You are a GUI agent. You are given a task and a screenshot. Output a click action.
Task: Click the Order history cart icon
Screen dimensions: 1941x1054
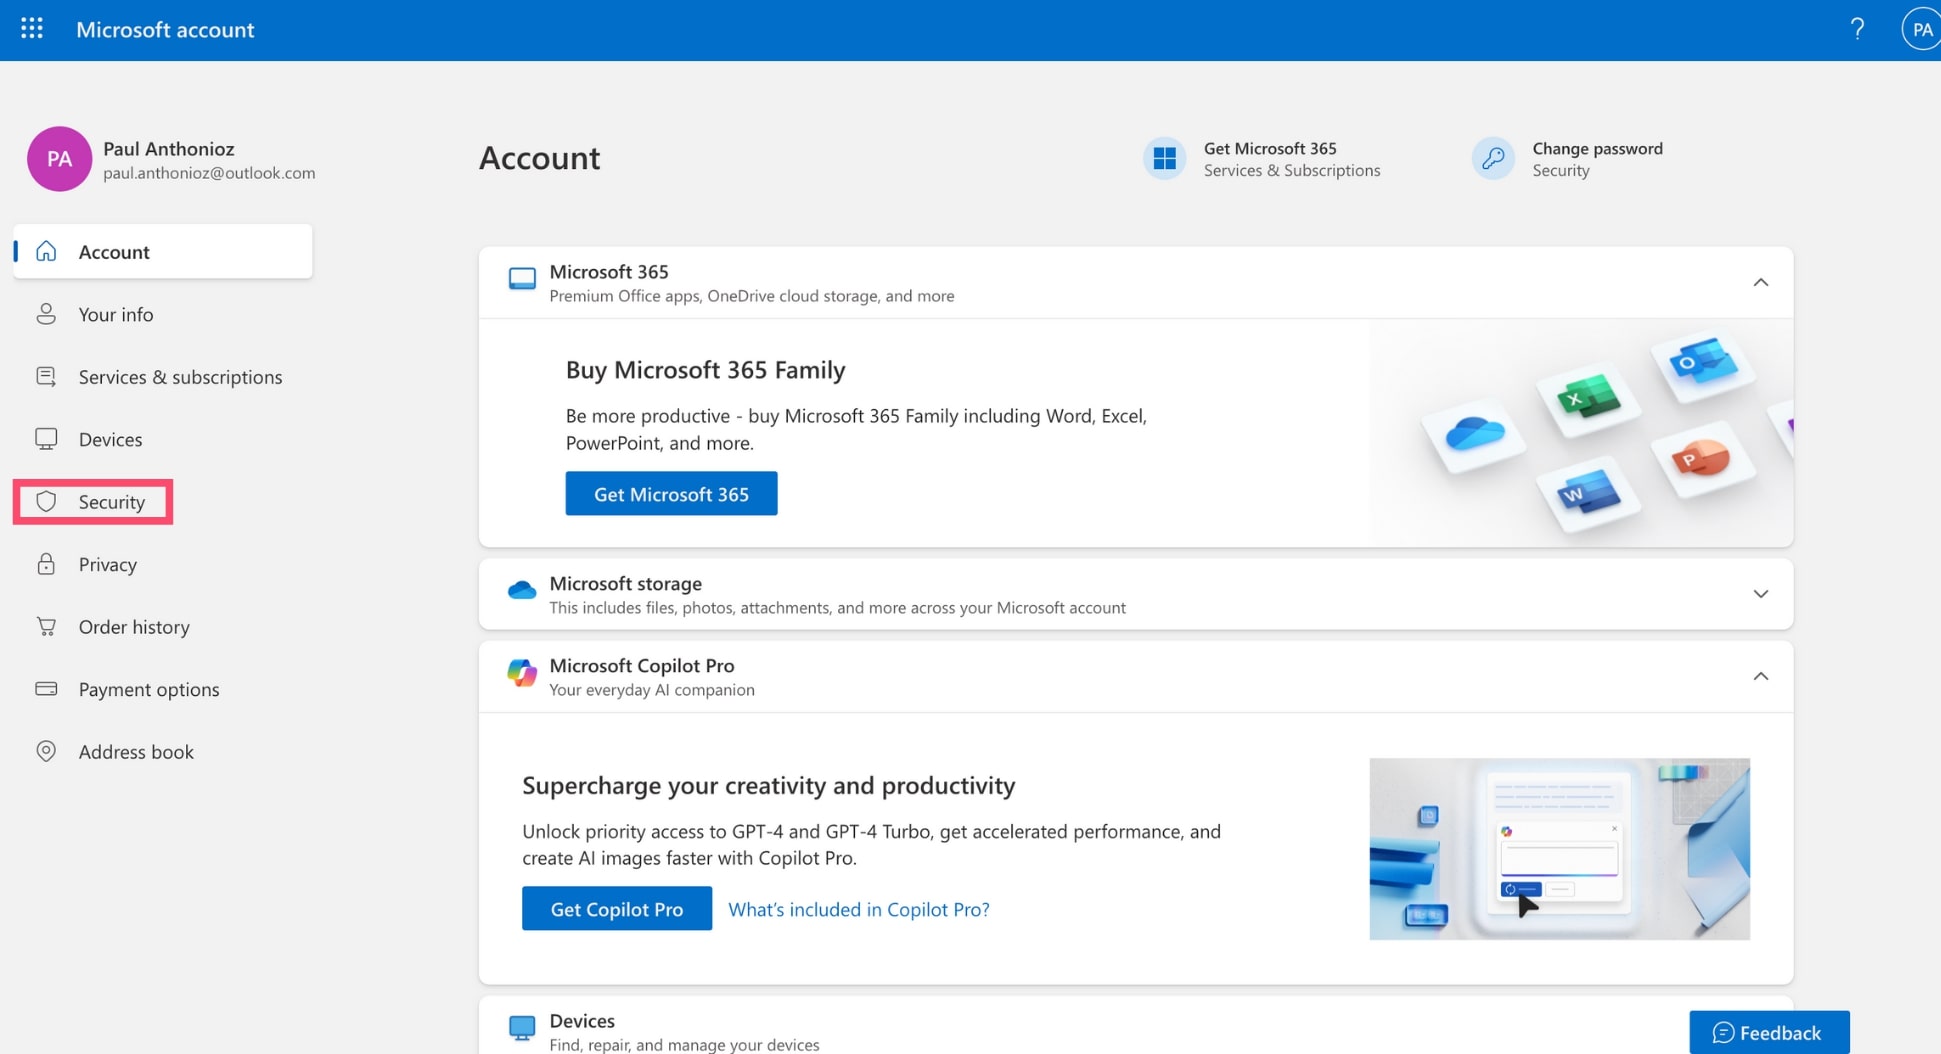pyautogui.click(x=46, y=626)
